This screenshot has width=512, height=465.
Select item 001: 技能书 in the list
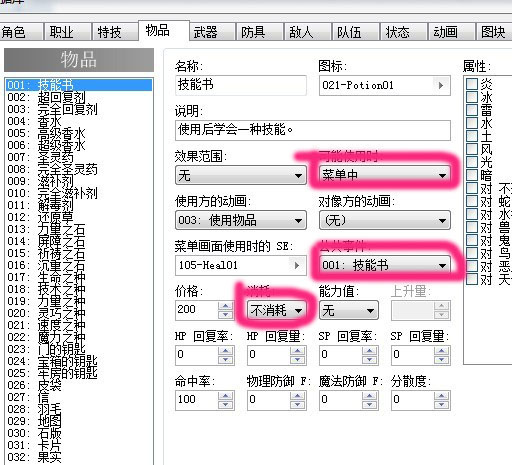[x=79, y=85]
